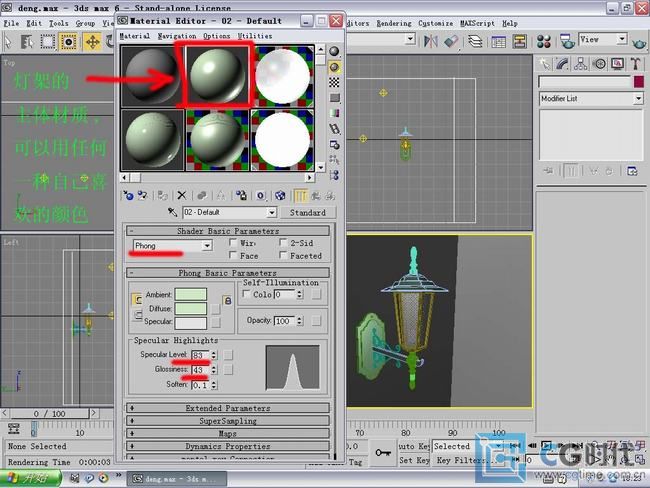
Task: Click the Specular color swatch
Action: 191,323
